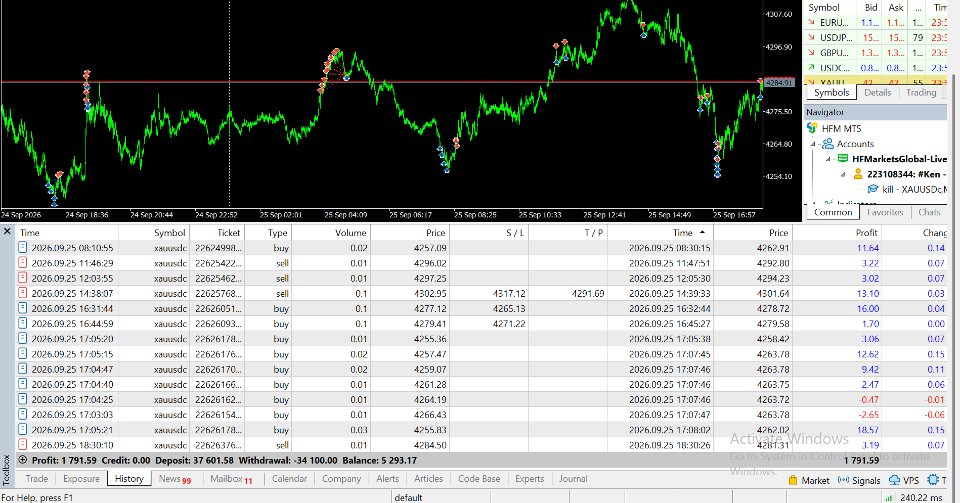Click the buy deal icon for 17:04:25 row
This screenshot has width=960, height=503.
23,400
